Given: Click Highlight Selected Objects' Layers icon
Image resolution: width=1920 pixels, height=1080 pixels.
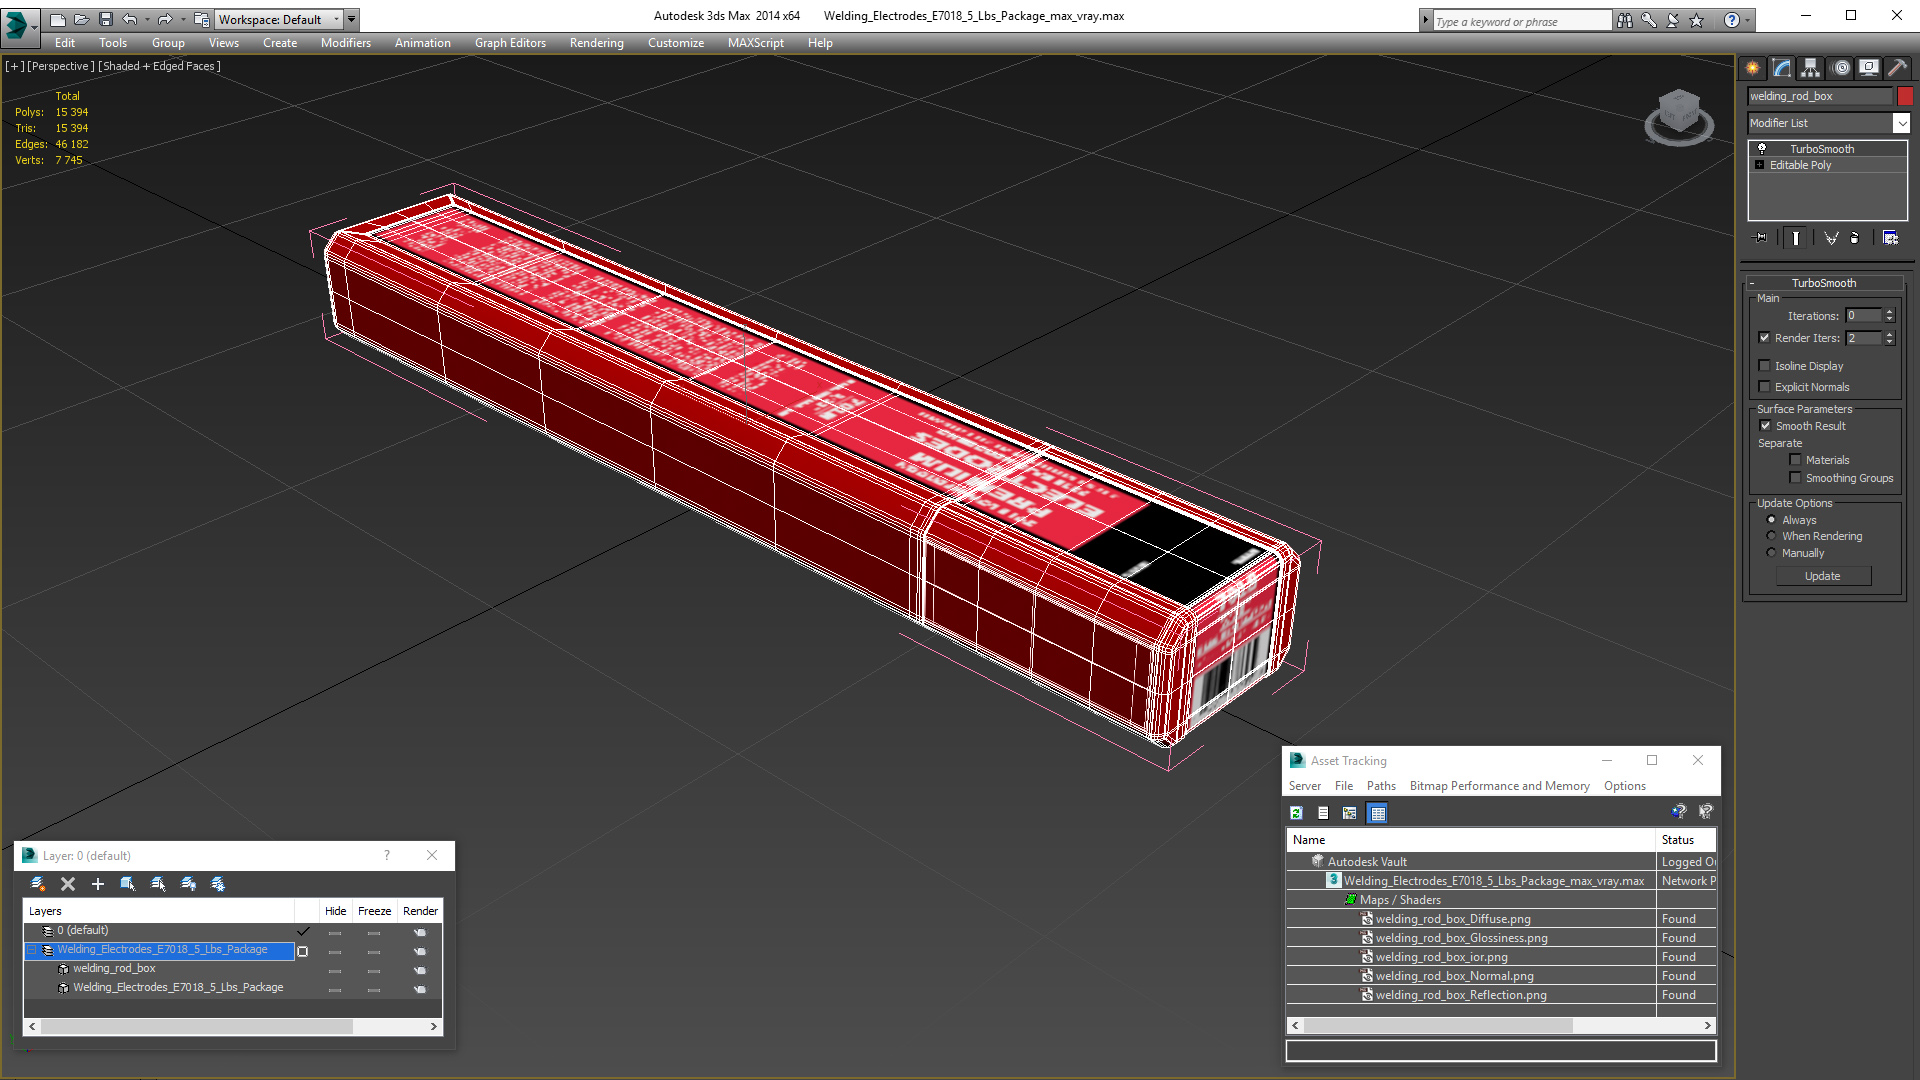Looking at the screenshot, I should pyautogui.click(x=158, y=884).
